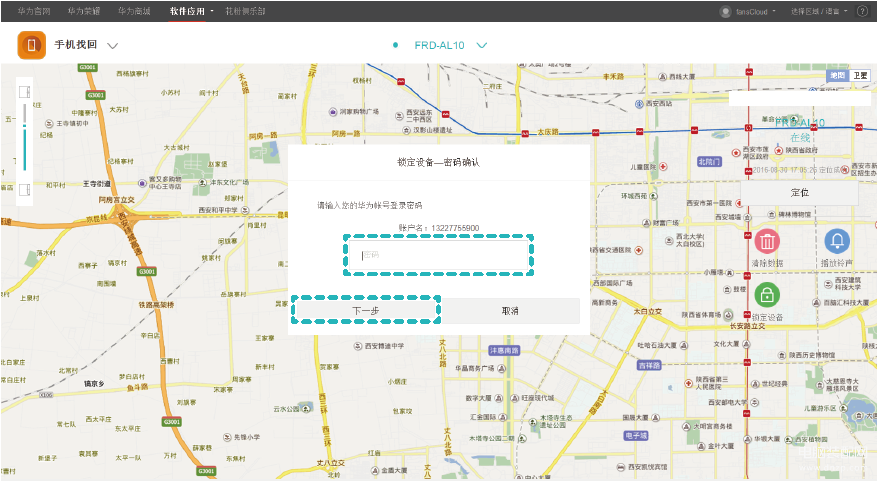
Task: Click the map zoom in button
Action: point(24,92)
